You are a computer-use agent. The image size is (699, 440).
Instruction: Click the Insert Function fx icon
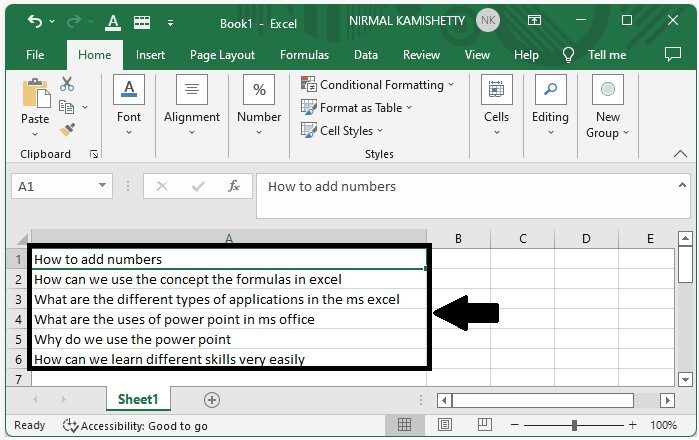tap(234, 186)
